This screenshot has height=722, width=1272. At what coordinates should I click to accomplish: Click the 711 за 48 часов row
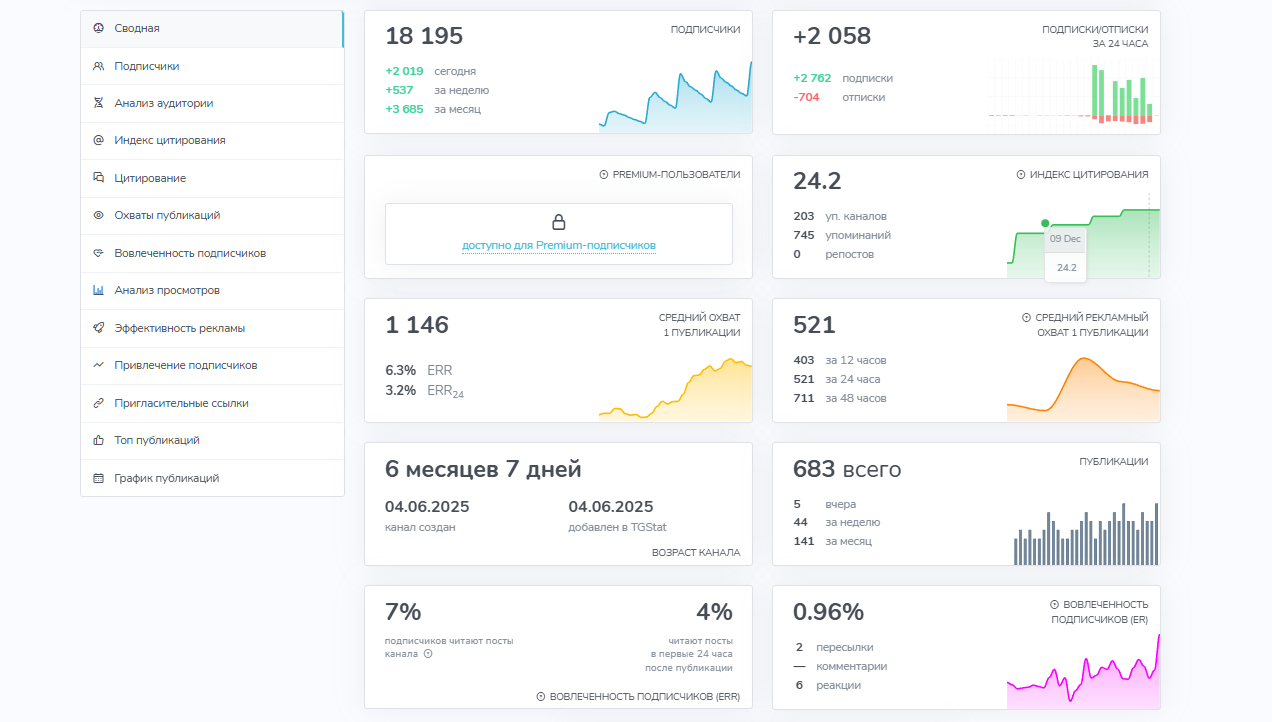tap(840, 398)
